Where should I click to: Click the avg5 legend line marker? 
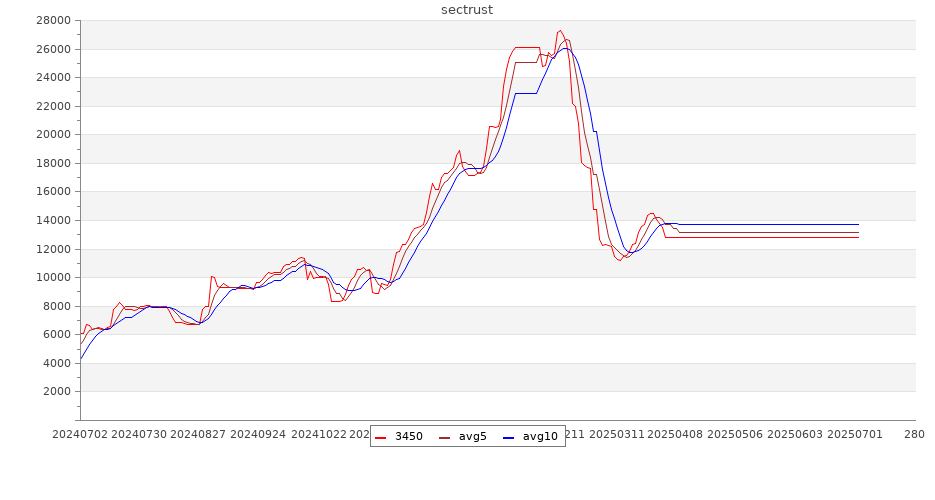pyautogui.click(x=444, y=436)
